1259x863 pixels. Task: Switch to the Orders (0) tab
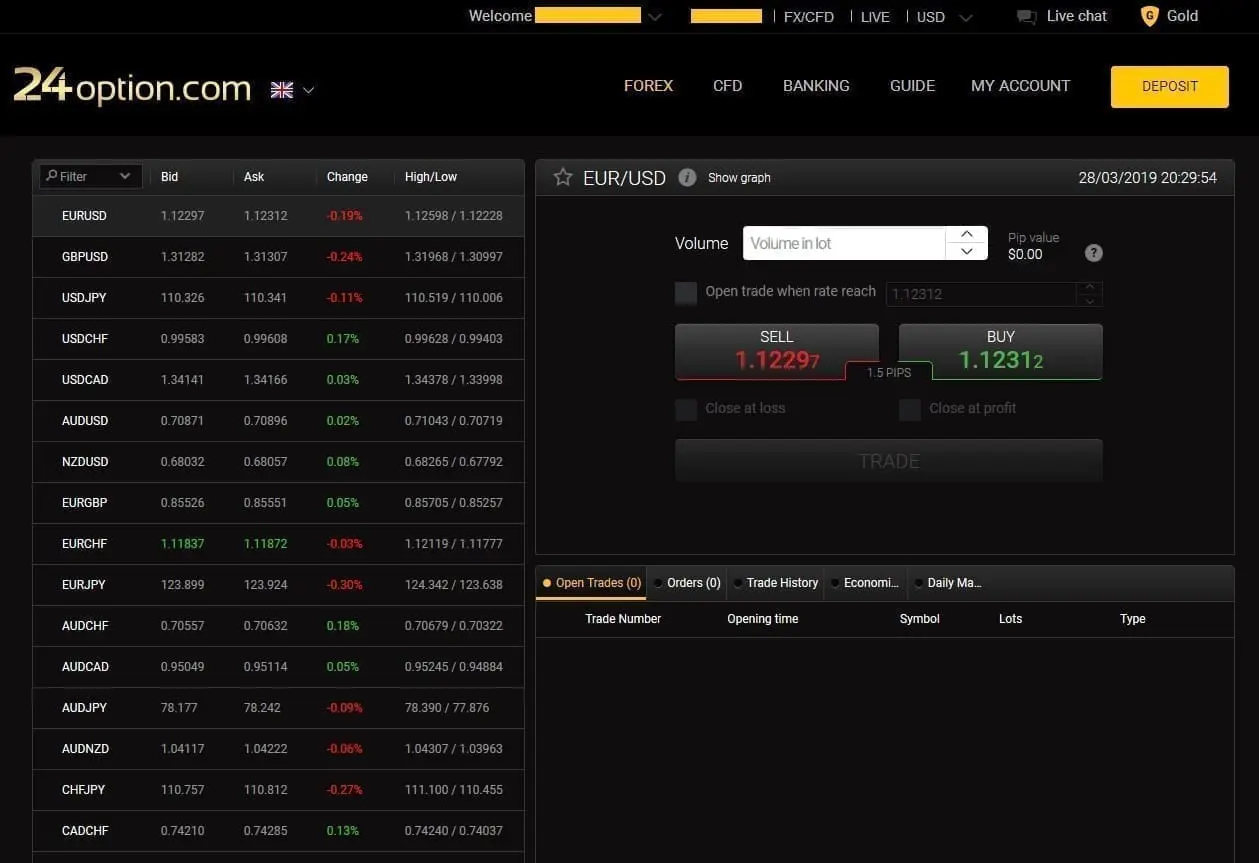click(x=686, y=583)
